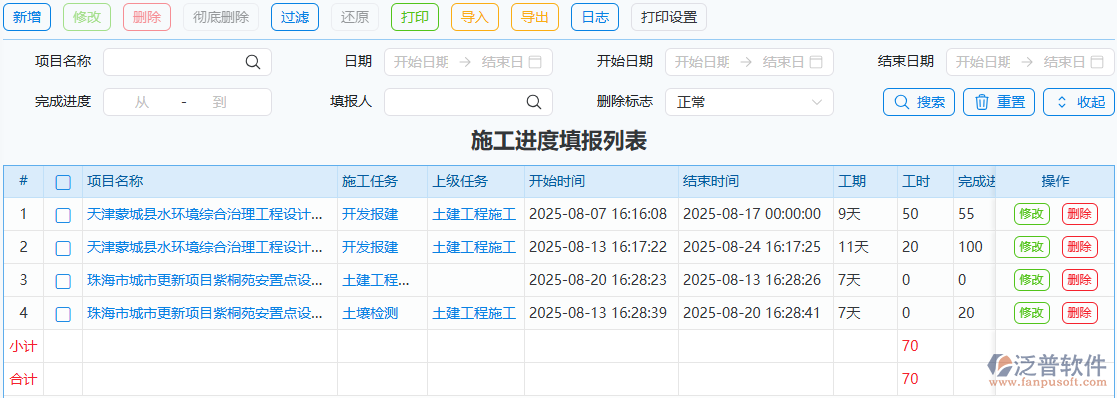
Task: Open the 删除标志 dropdown showing 正常
Action: pos(749,103)
